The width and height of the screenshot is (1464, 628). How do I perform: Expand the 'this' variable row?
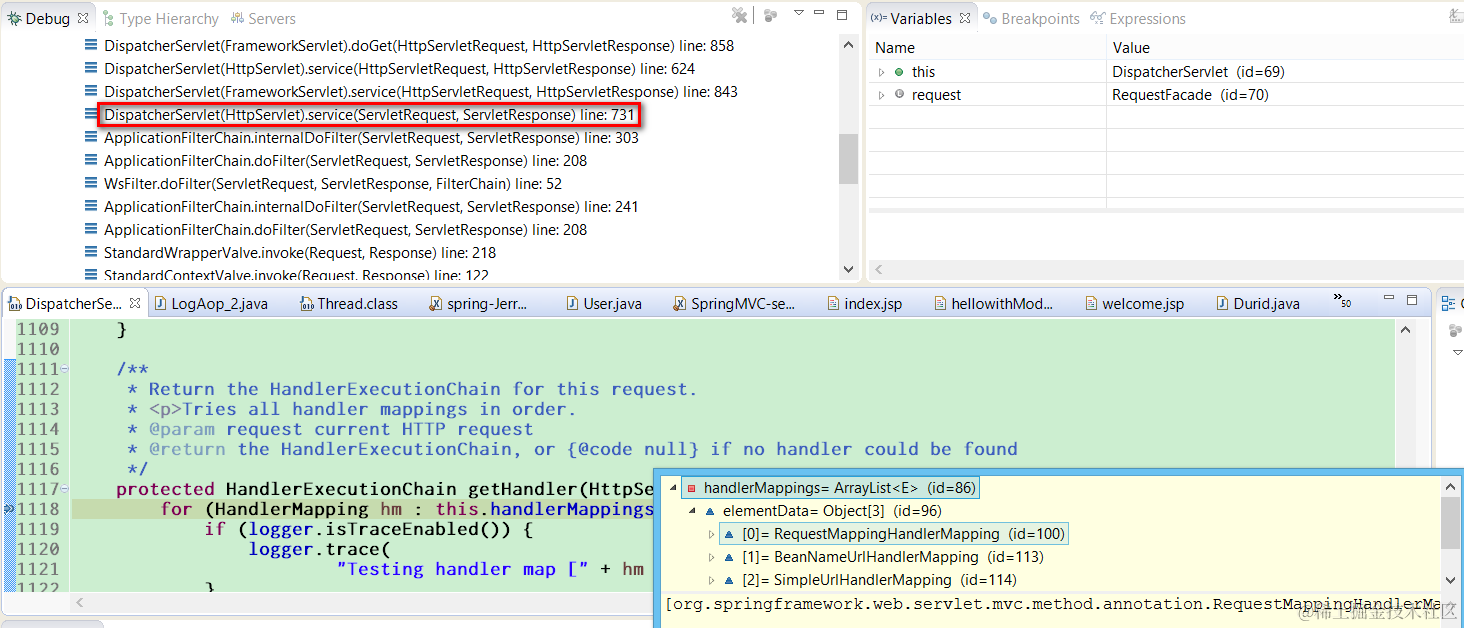(x=881, y=72)
